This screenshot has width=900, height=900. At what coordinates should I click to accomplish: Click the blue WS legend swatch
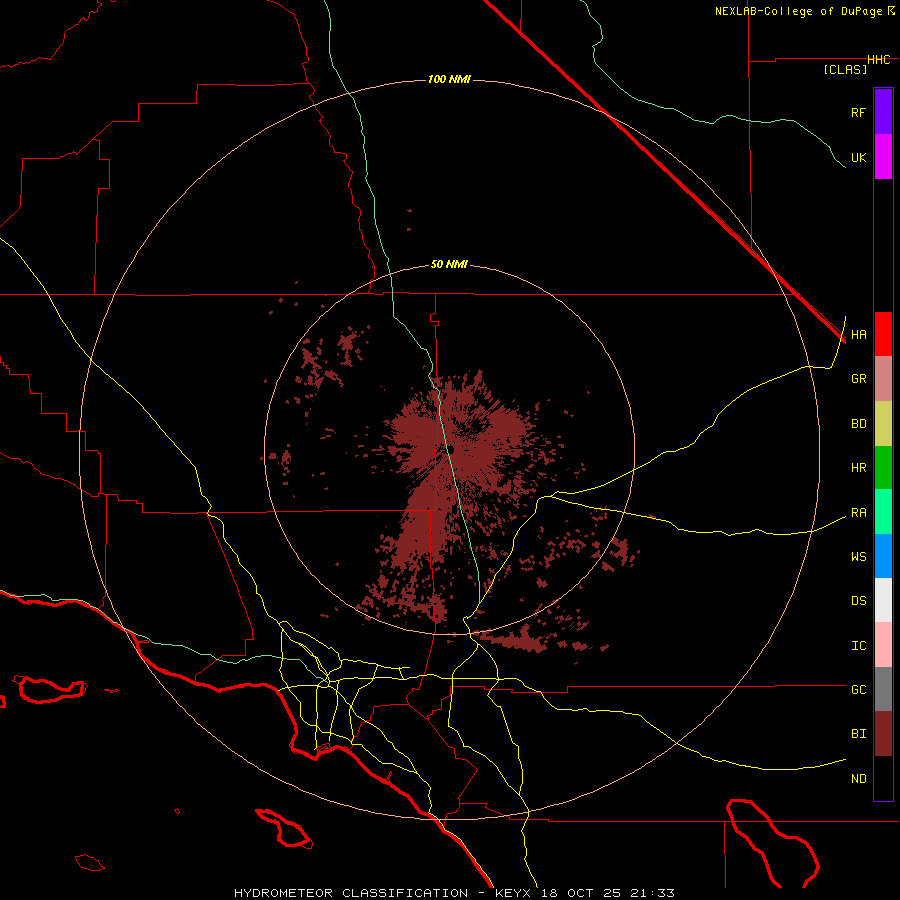click(x=883, y=556)
